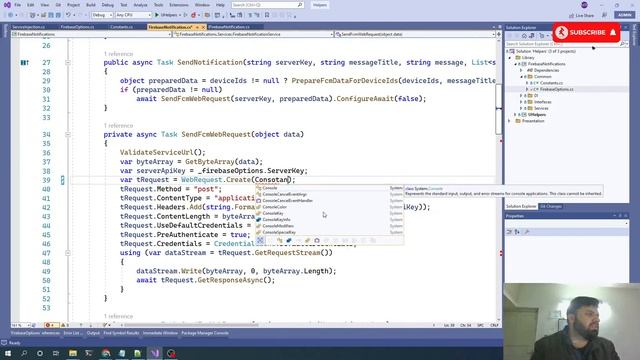Open the Error List tab

pyautogui.click(x=73, y=333)
